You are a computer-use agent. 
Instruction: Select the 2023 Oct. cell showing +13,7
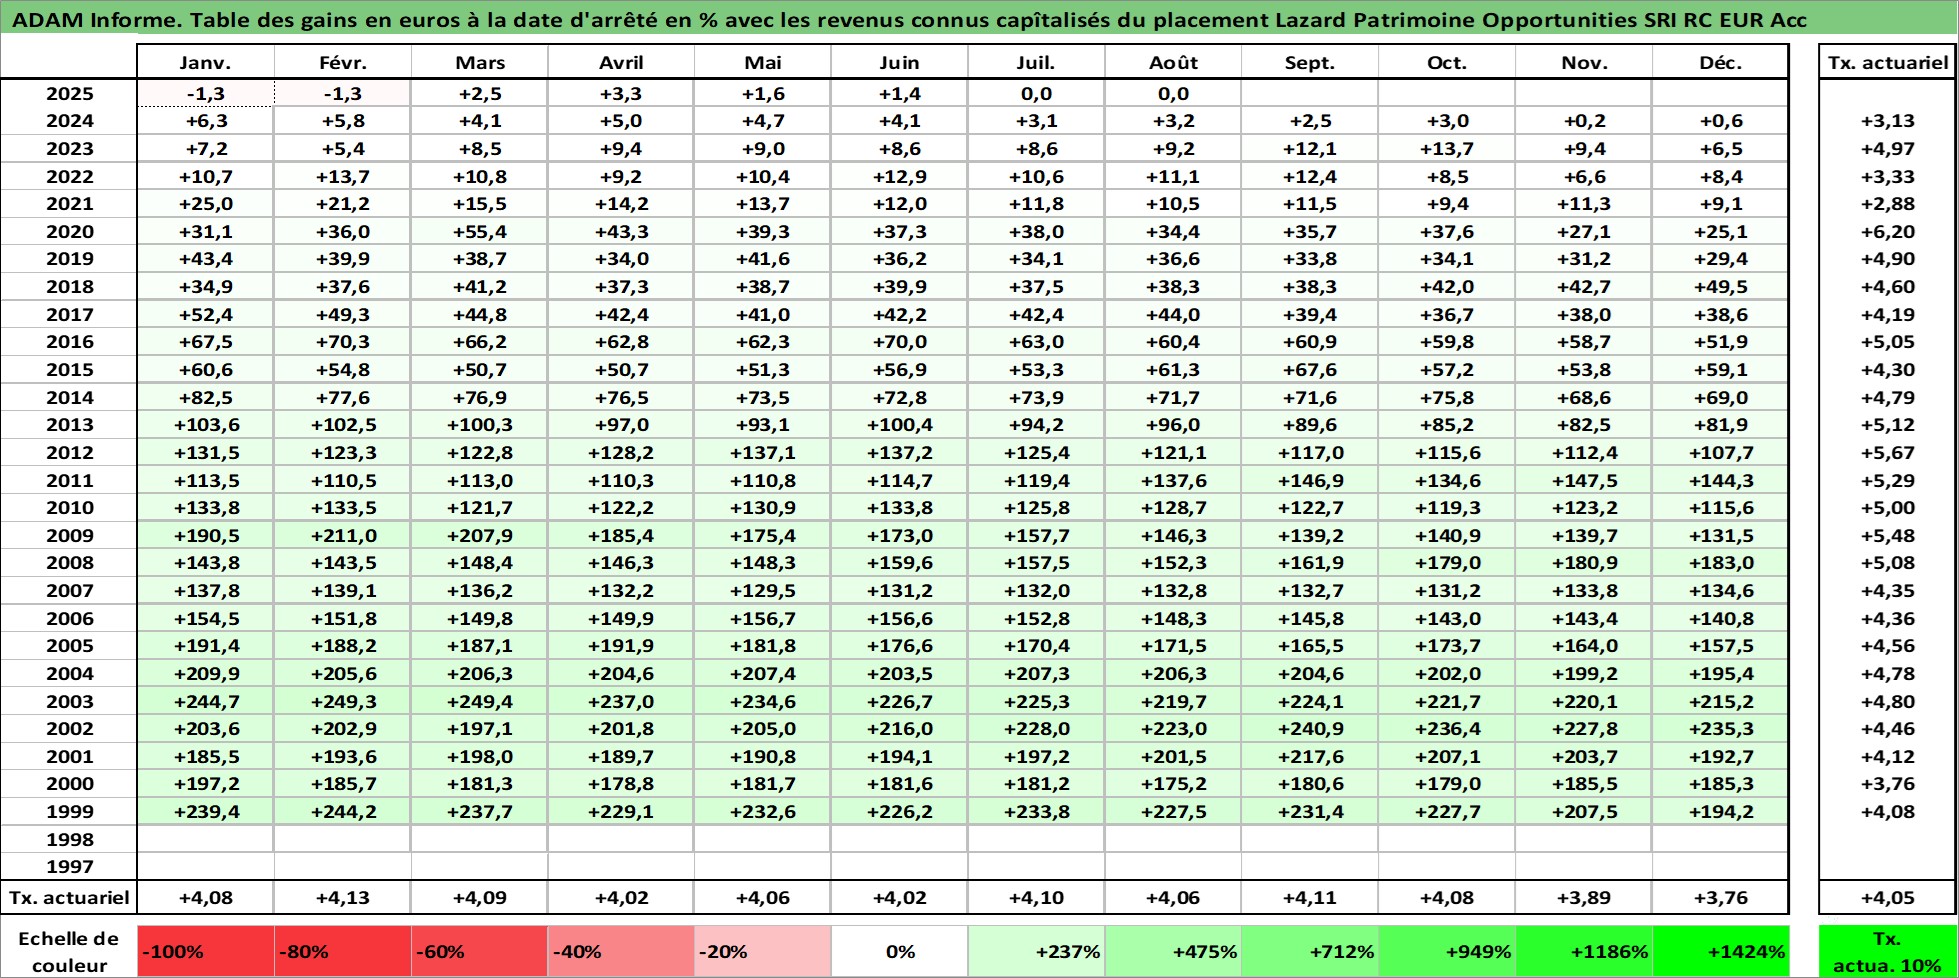pyautogui.click(x=1447, y=149)
